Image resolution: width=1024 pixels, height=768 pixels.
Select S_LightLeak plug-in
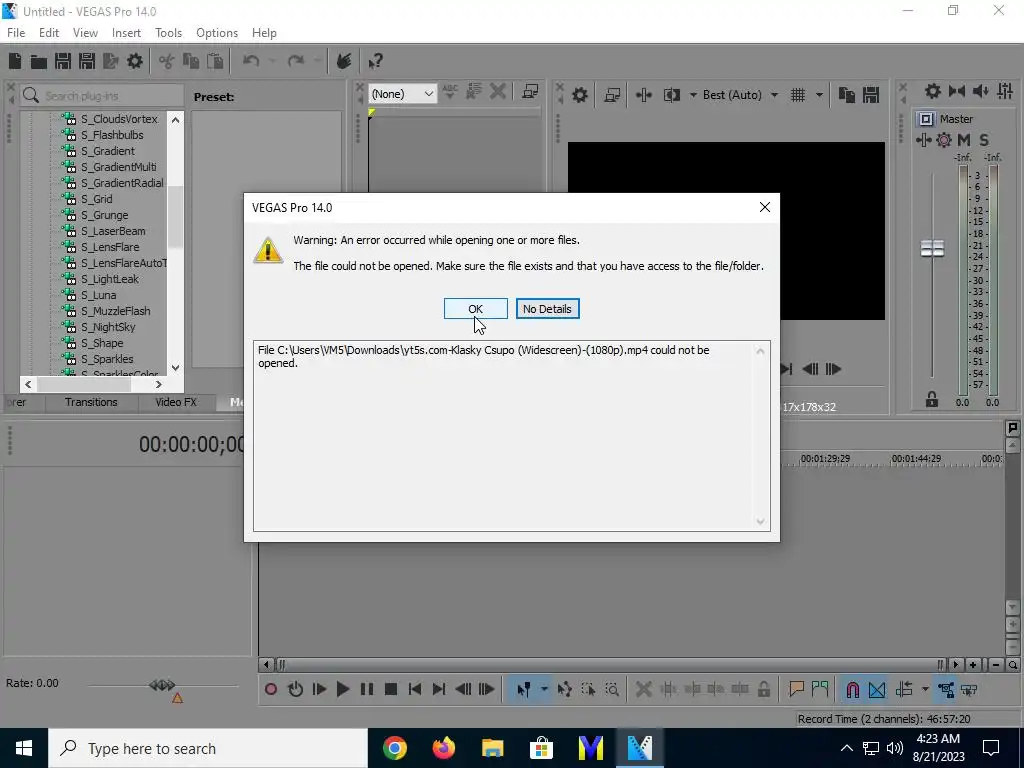[110, 279]
